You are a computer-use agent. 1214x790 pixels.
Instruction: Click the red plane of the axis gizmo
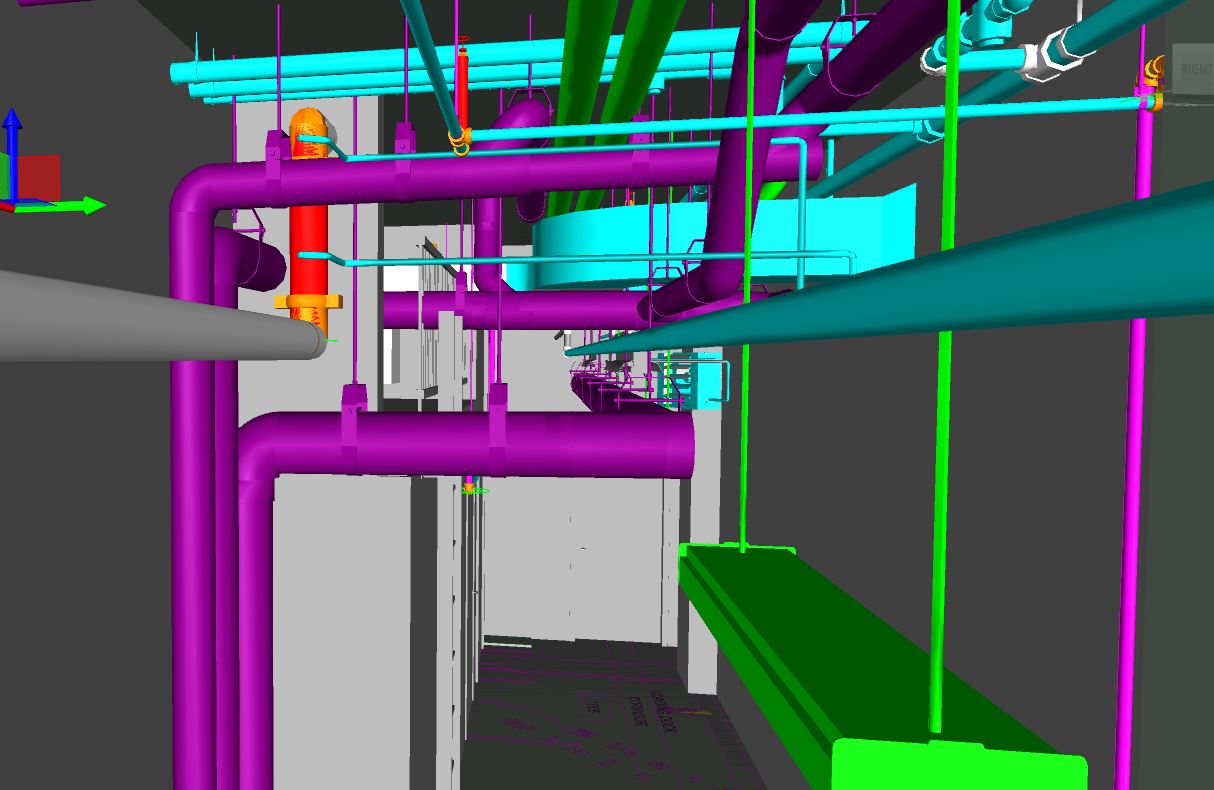tap(41, 177)
